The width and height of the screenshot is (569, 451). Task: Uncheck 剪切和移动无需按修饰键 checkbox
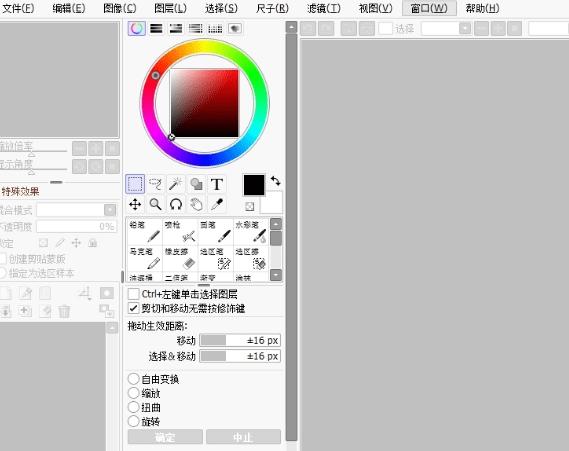coord(133,308)
